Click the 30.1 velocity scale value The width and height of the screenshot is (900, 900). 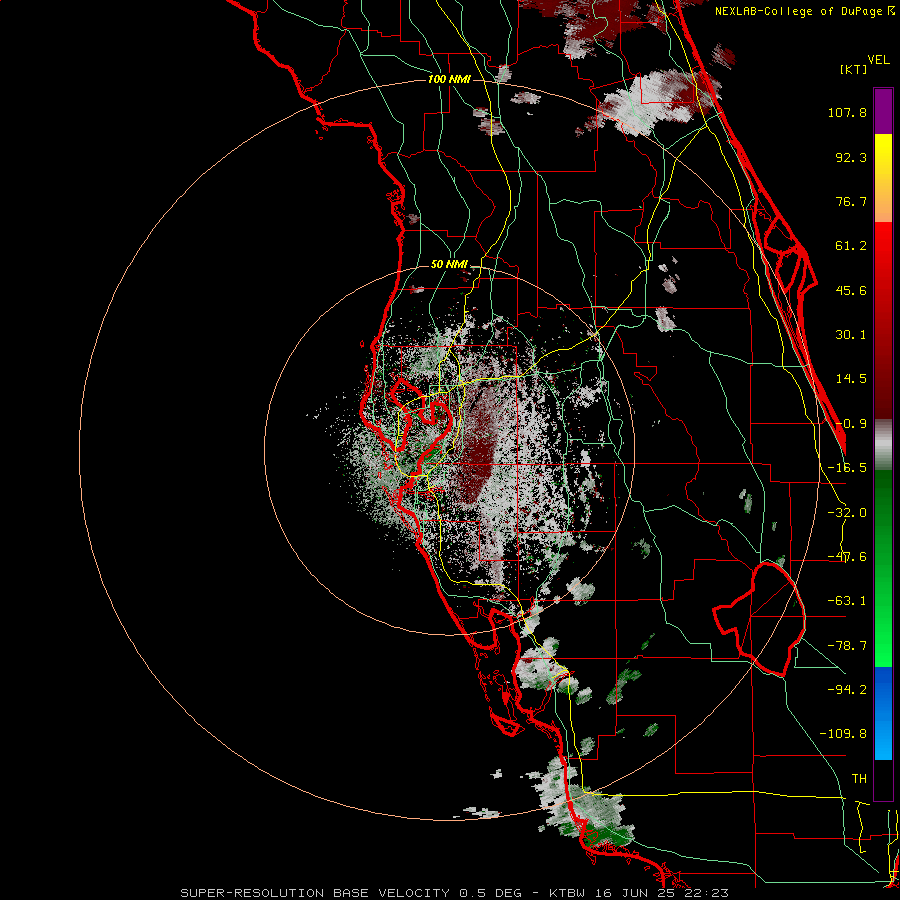click(851, 335)
